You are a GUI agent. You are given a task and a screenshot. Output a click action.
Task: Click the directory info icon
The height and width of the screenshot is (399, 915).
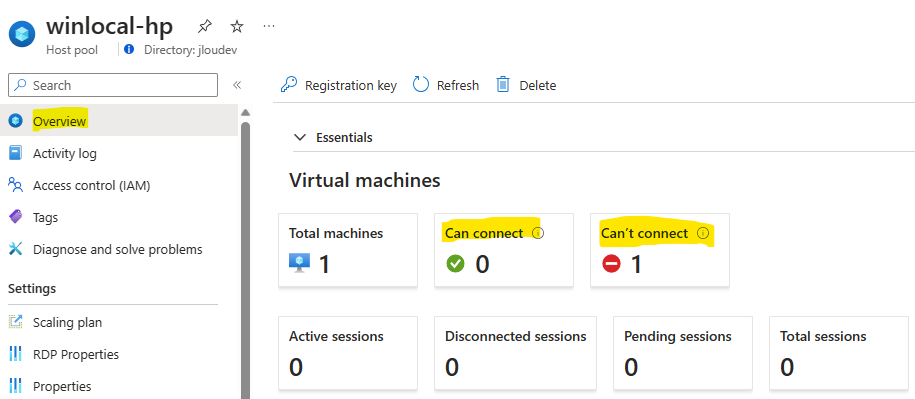tap(129, 49)
